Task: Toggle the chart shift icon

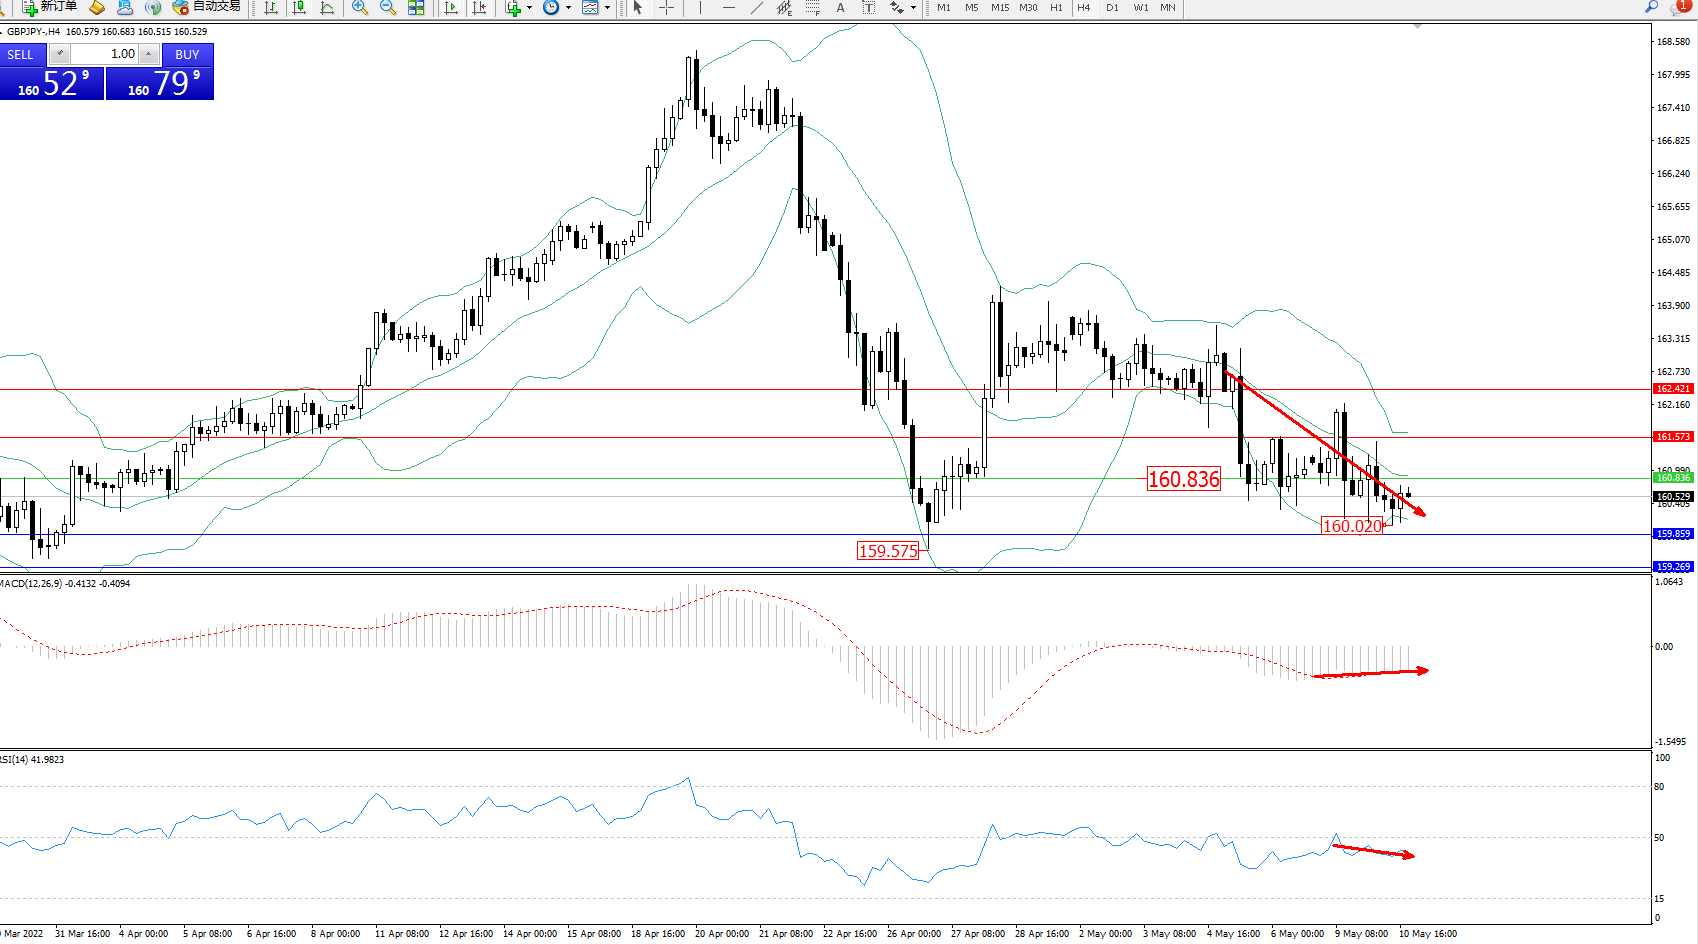Action: pos(479,8)
